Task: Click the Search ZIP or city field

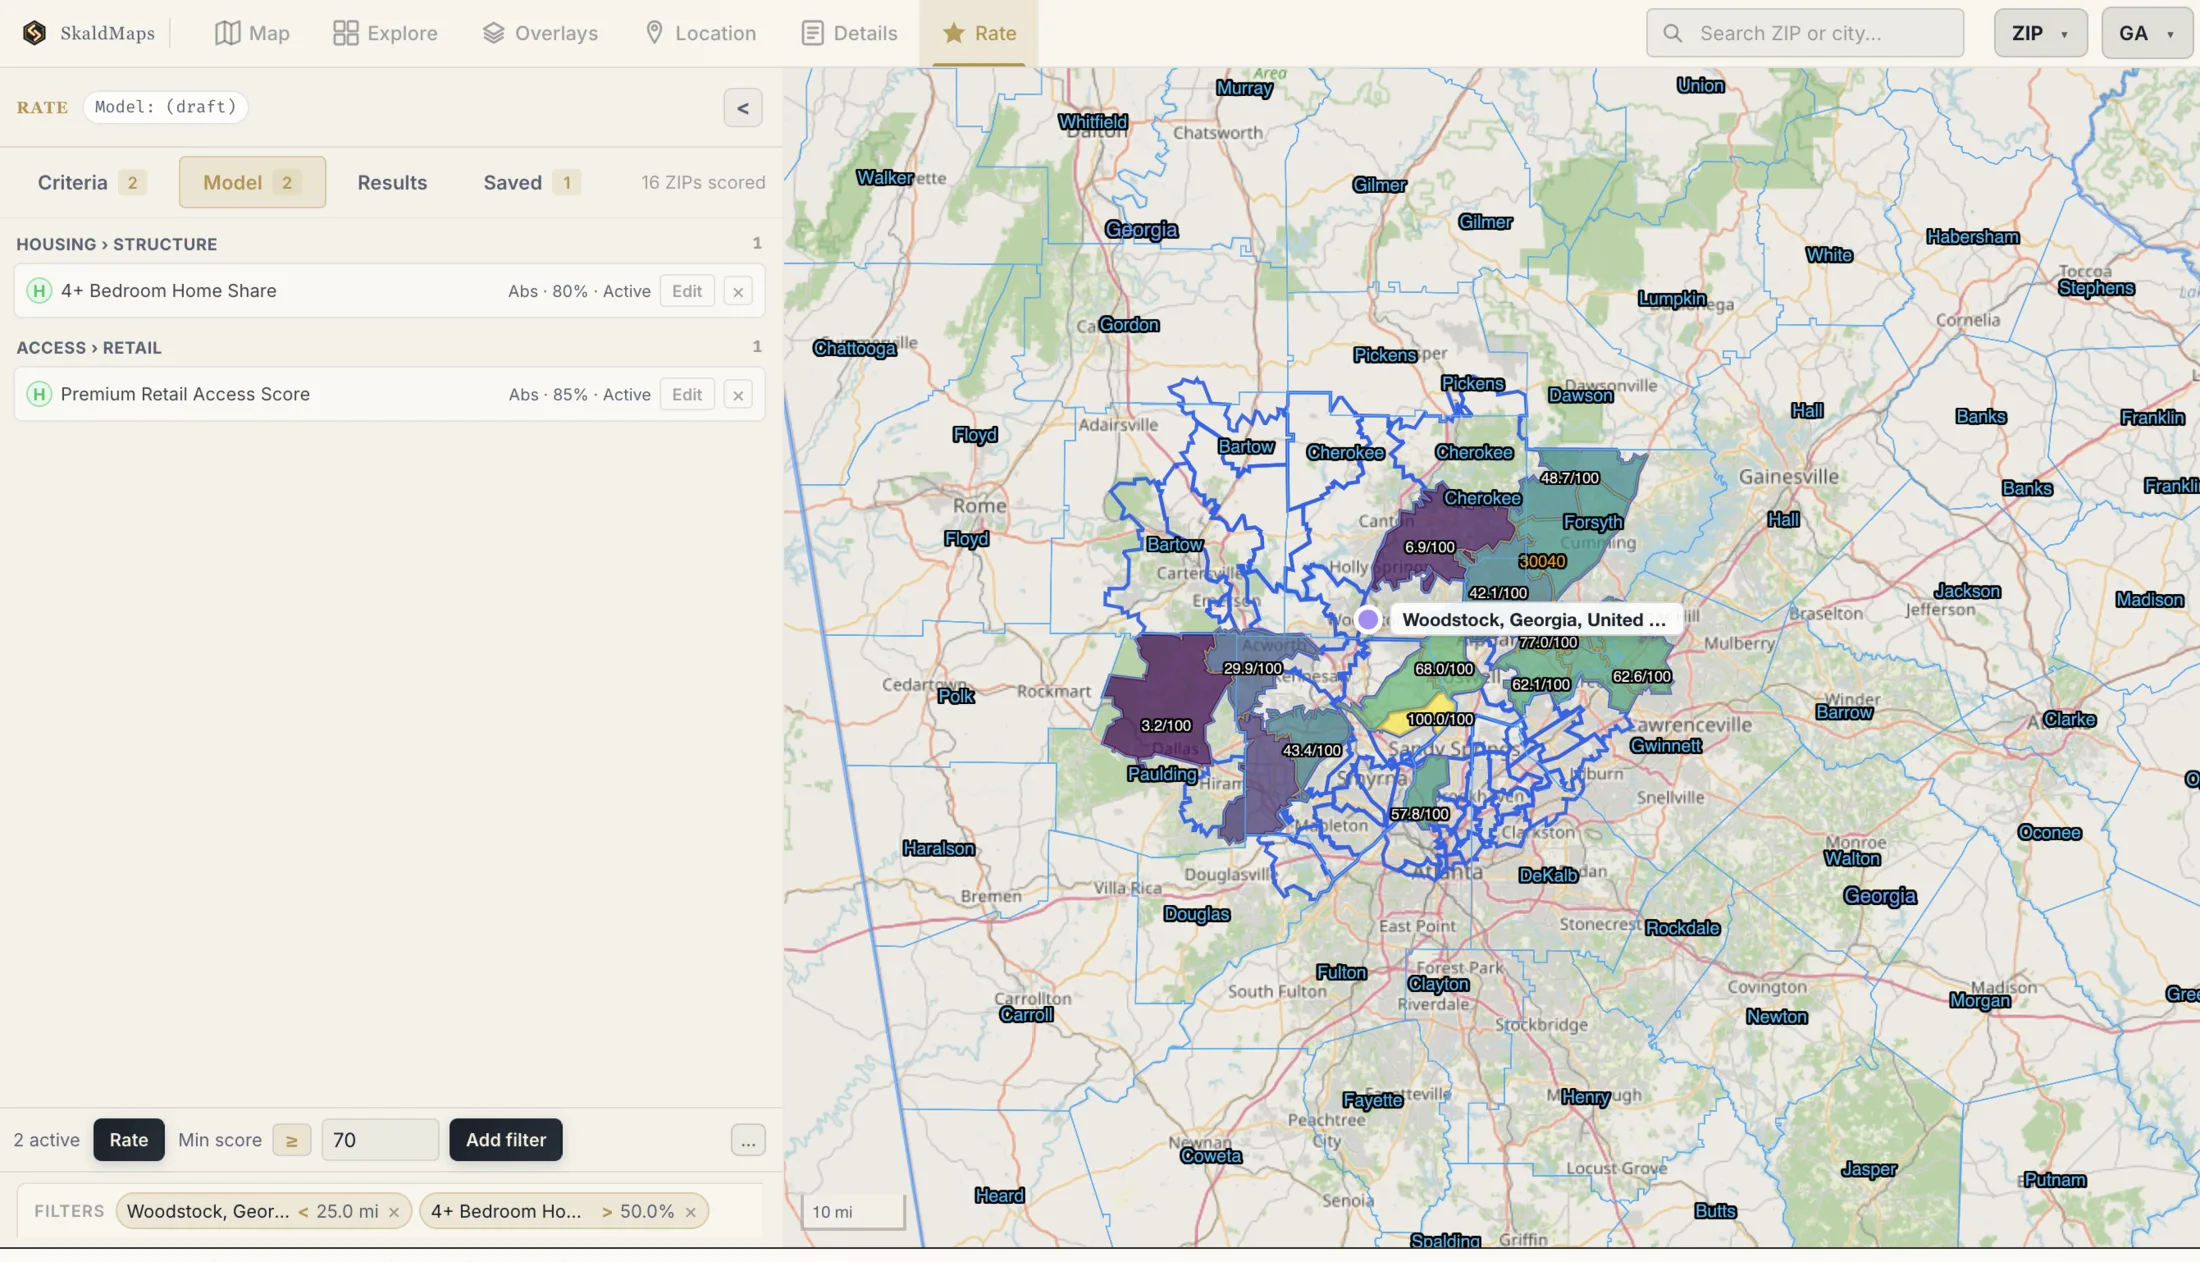Action: click(1805, 33)
